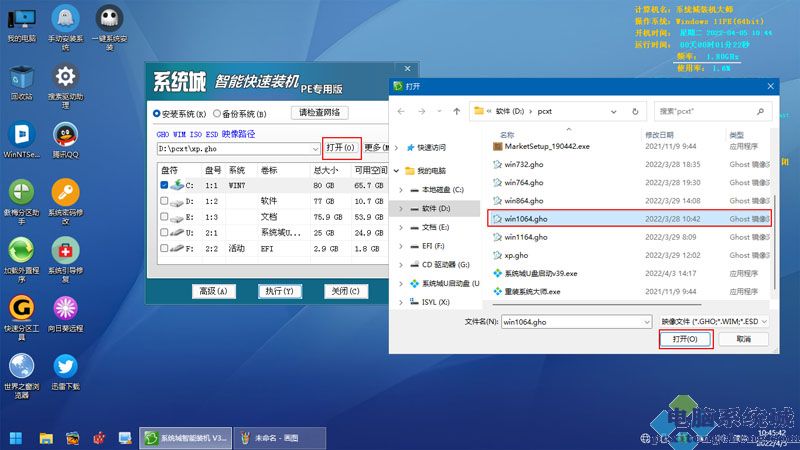Screen dimensions: 800x450
Task: Uncheck the C: drive checkbox
Action: (164, 185)
